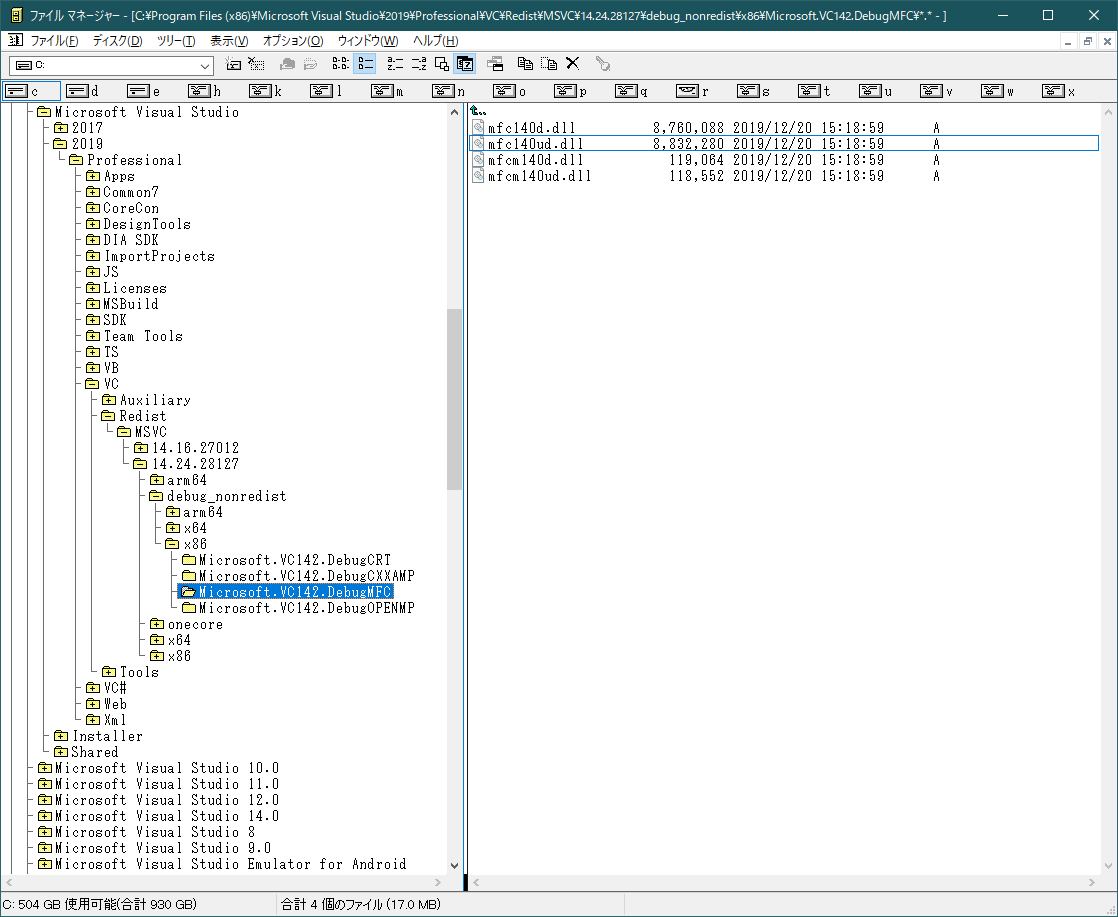Screen dimensions: 1118x917
Task: Open network drive r
Action: click(687, 91)
